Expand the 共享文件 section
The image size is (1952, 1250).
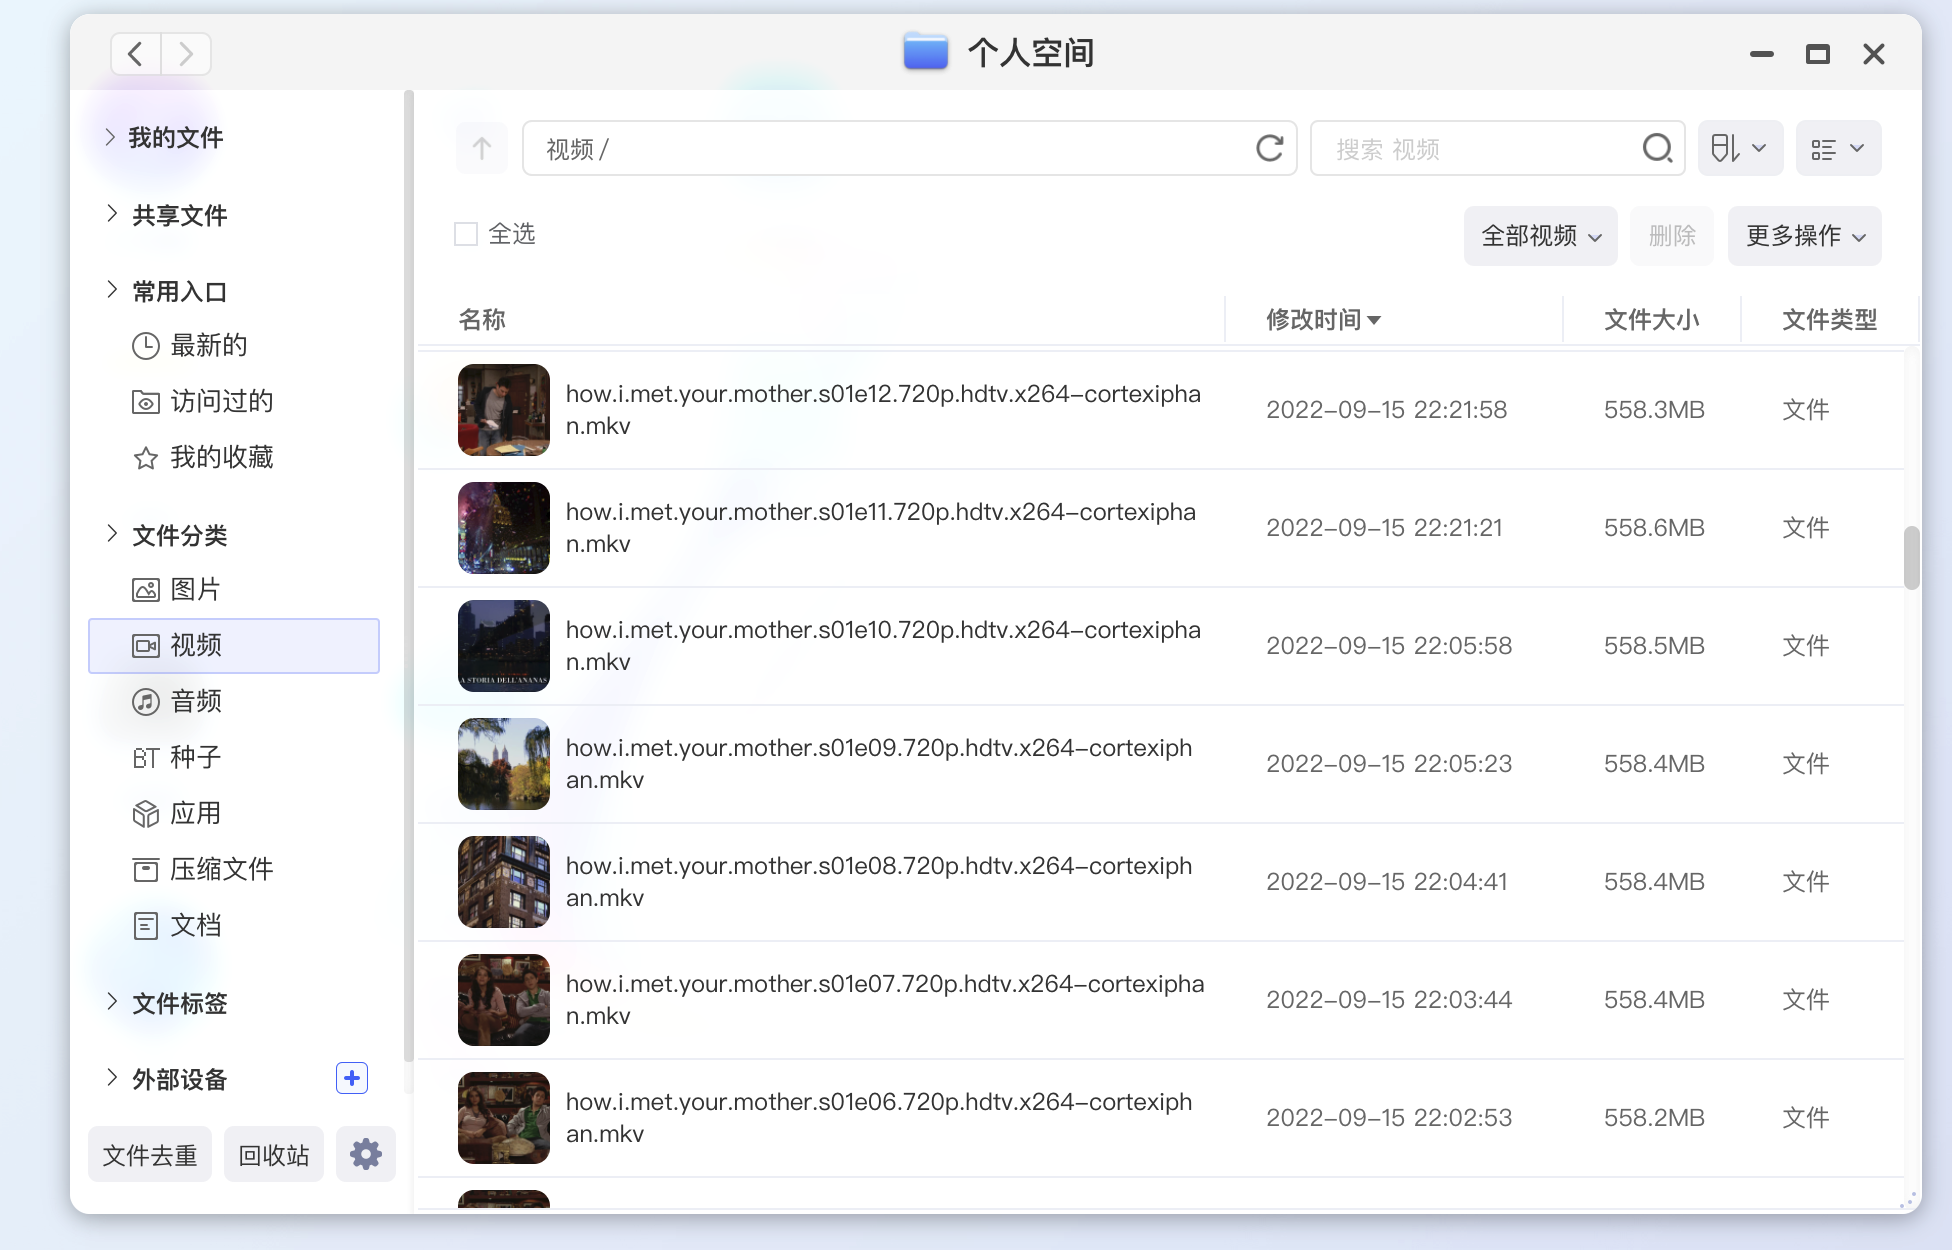[111, 214]
